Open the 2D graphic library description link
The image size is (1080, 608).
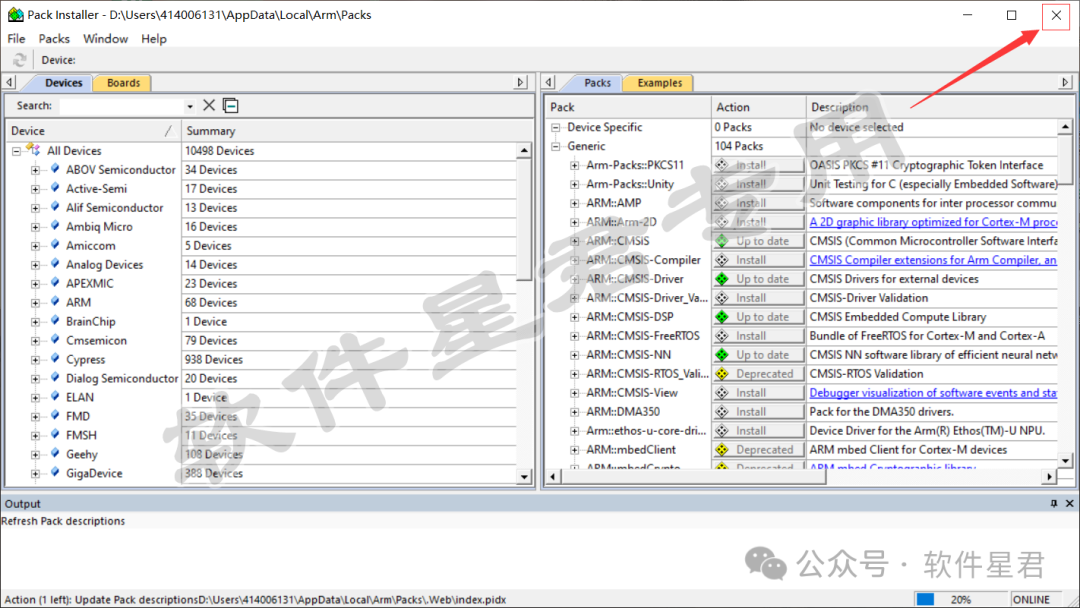[x=933, y=222]
